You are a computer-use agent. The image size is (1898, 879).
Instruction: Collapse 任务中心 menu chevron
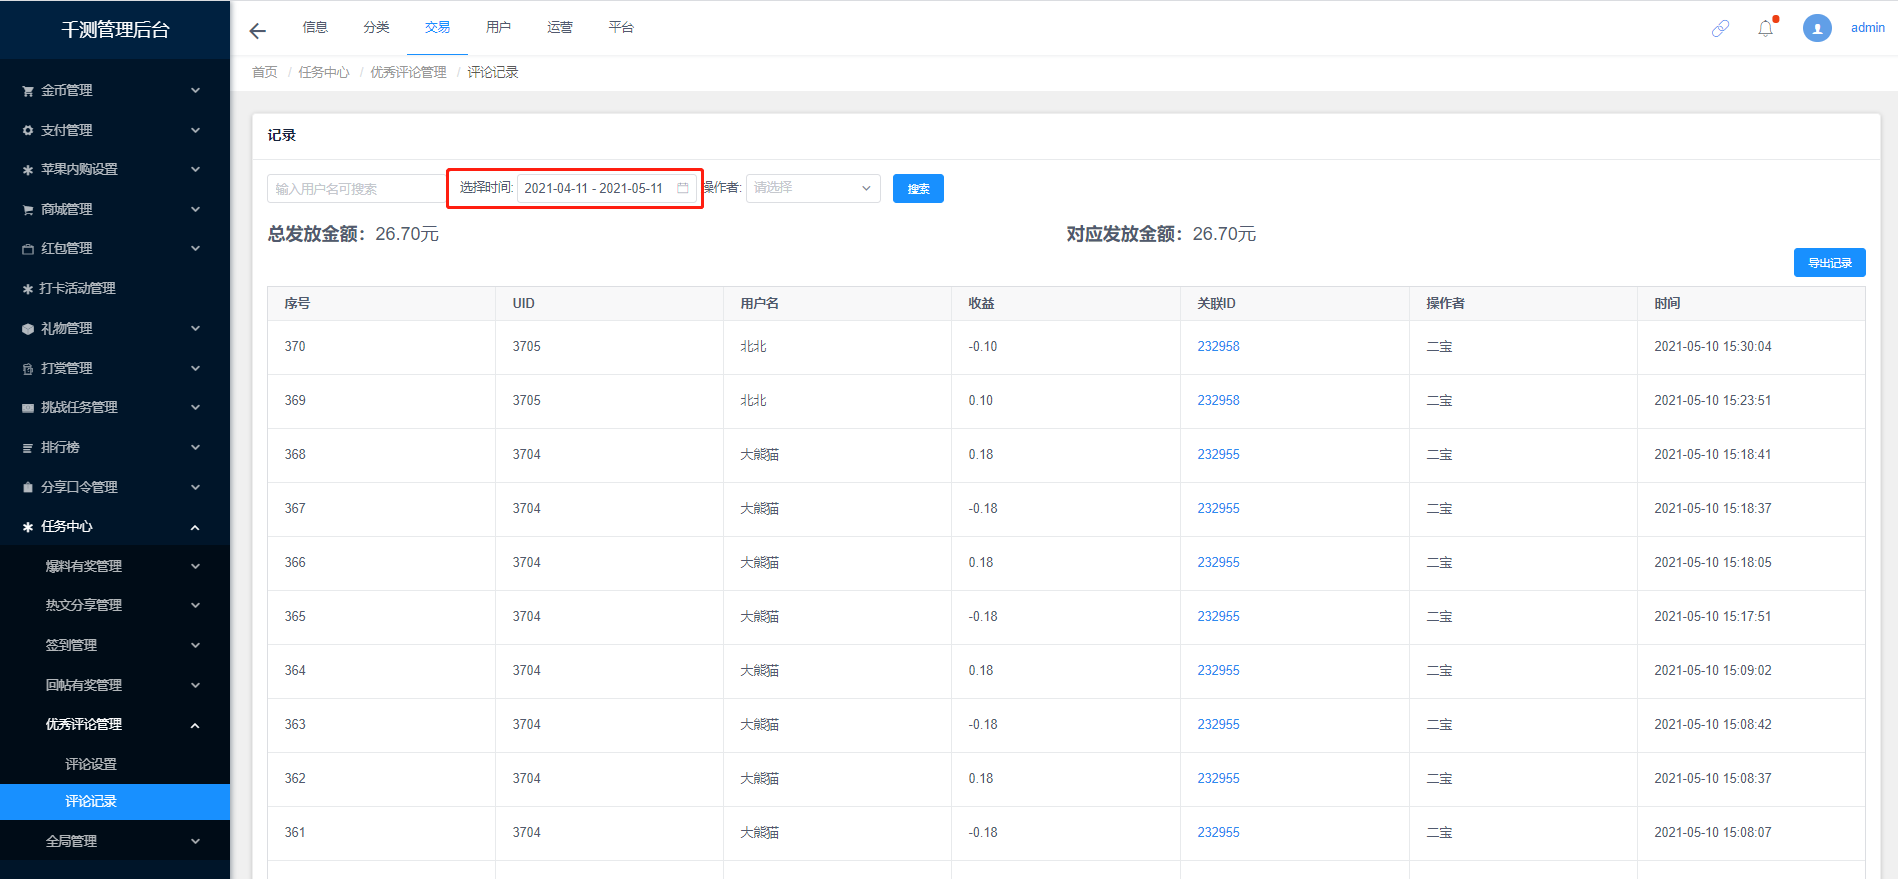(195, 527)
